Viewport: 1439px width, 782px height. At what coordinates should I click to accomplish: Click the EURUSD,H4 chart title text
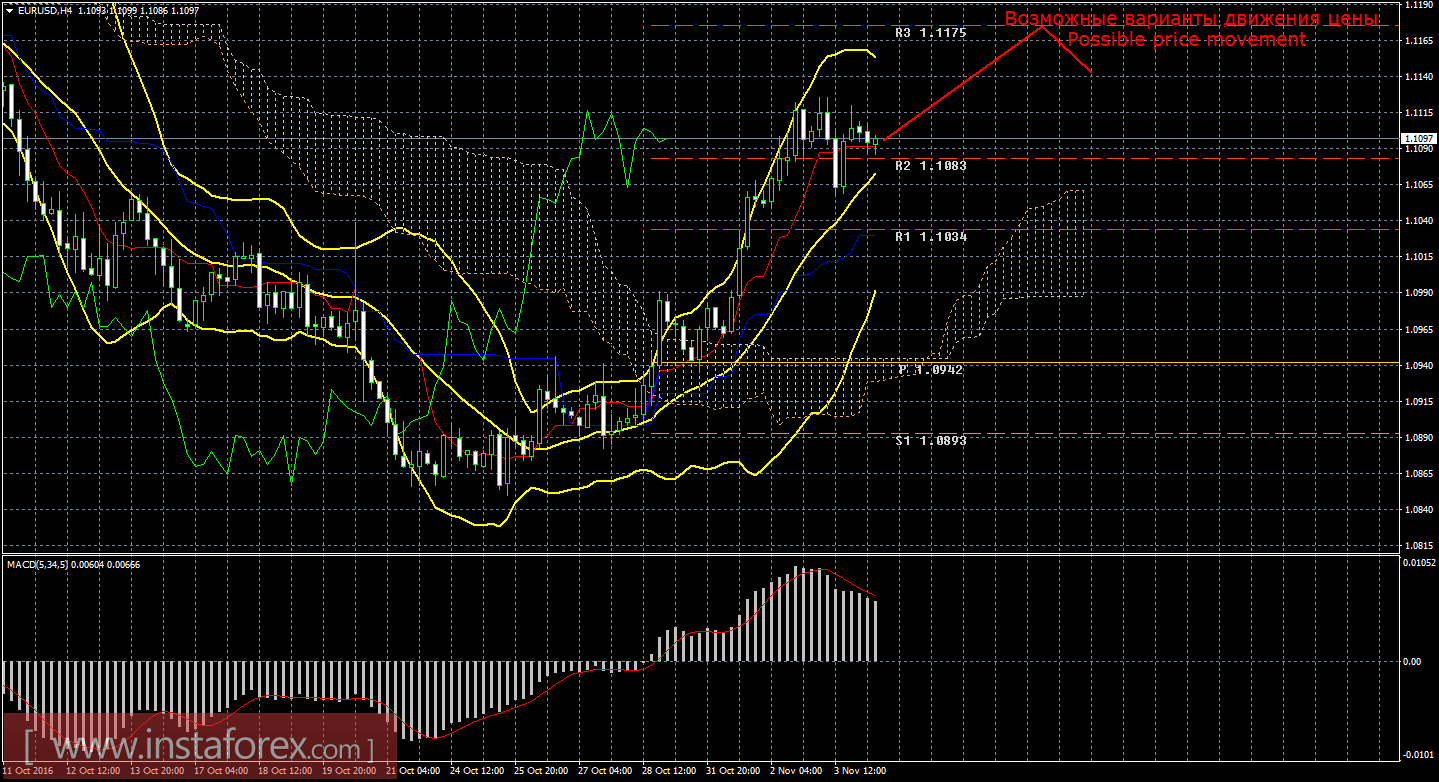point(44,10)
